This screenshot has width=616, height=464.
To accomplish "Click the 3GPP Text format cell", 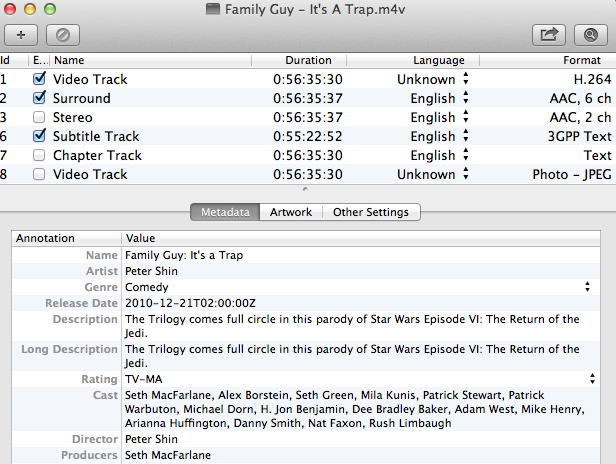I will tap(579, 136).
